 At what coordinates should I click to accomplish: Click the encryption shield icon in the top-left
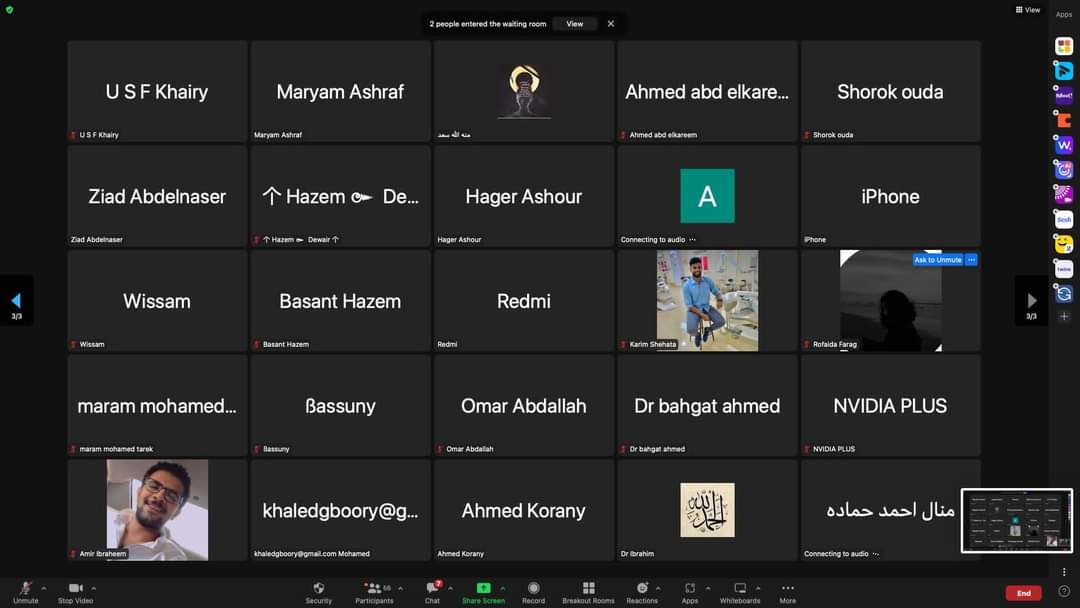[x=9, y=9]
